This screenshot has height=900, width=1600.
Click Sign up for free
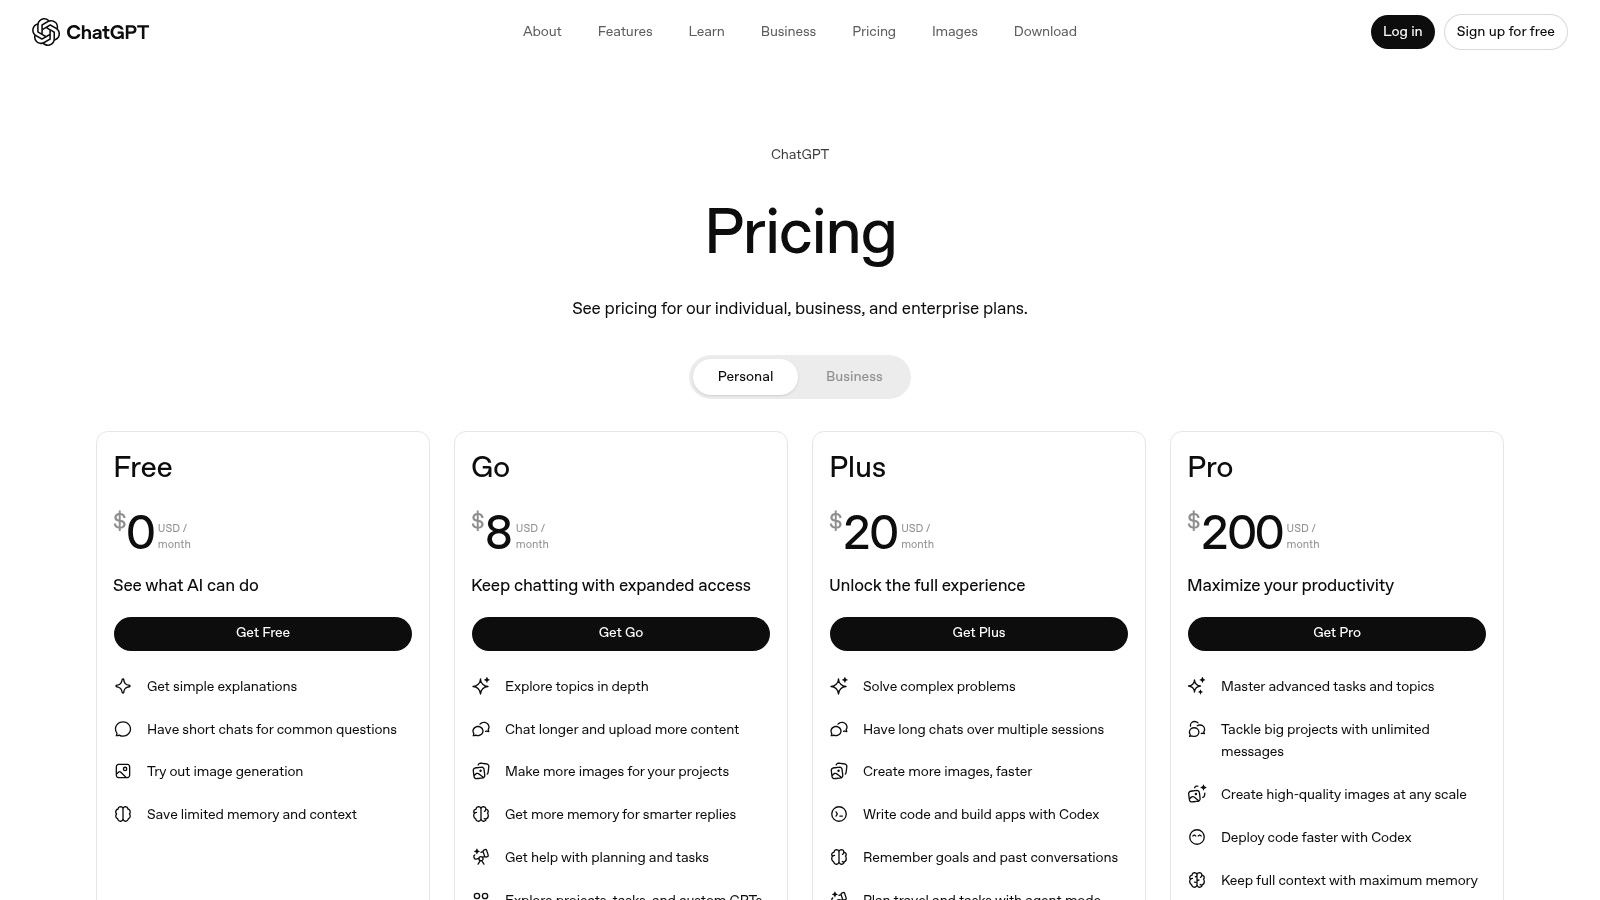tap(1506, 31)
